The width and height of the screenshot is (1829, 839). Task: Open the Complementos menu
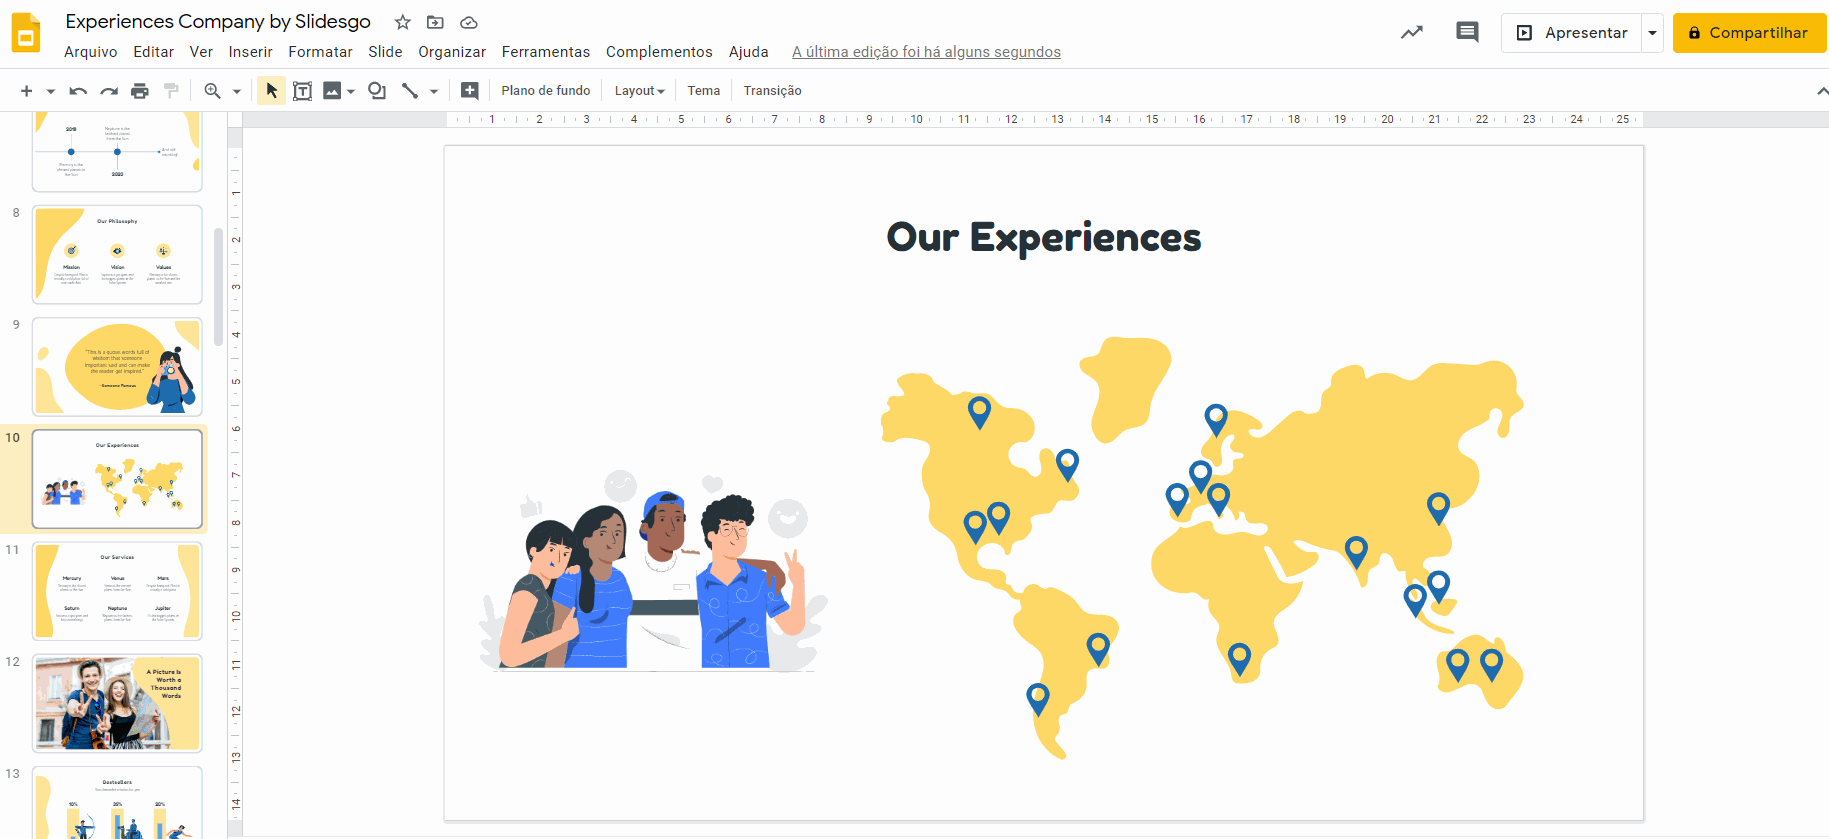click(x=659, y=52)
